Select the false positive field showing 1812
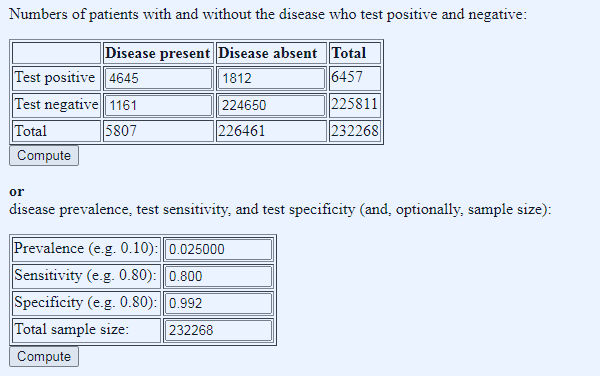Screen dimensions: 600x376 click(271, 78)
